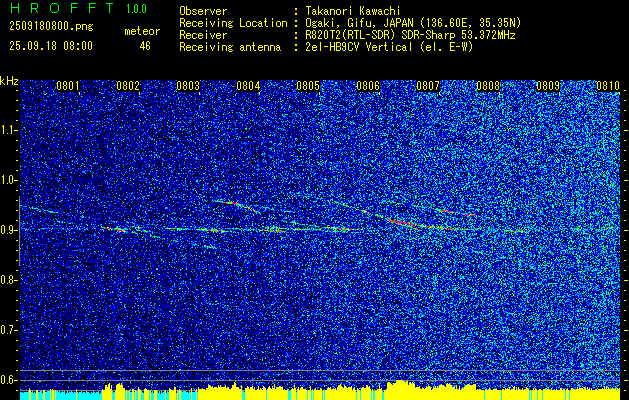Click observer name Takanori Kawachi

point(352,11)
